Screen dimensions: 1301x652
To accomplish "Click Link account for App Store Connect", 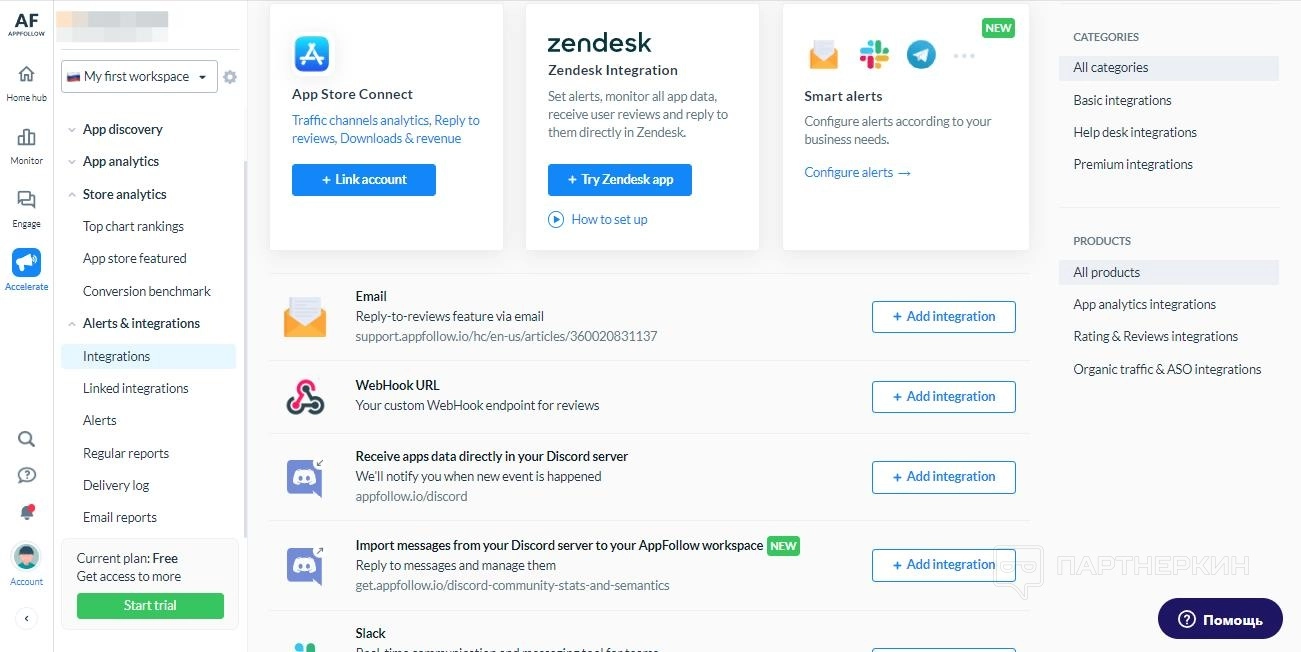I will coord(364,180).
